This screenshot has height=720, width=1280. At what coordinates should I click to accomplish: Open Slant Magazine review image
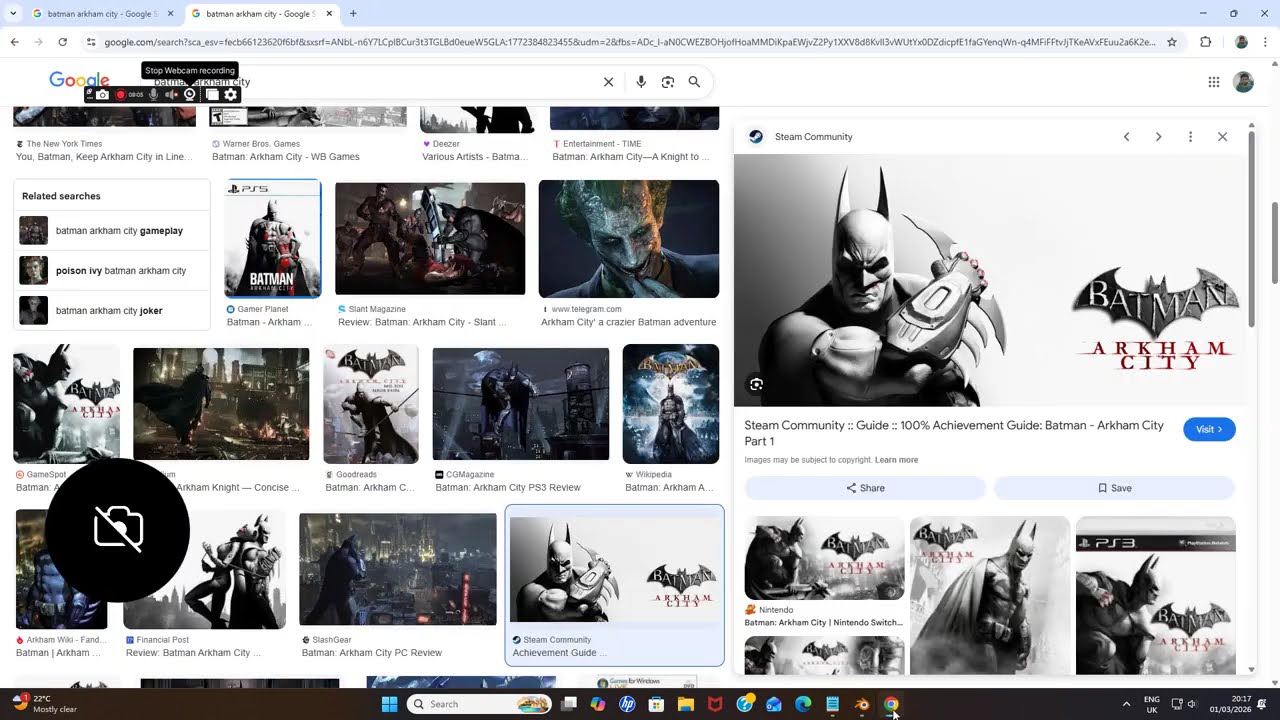pos(430,238)
